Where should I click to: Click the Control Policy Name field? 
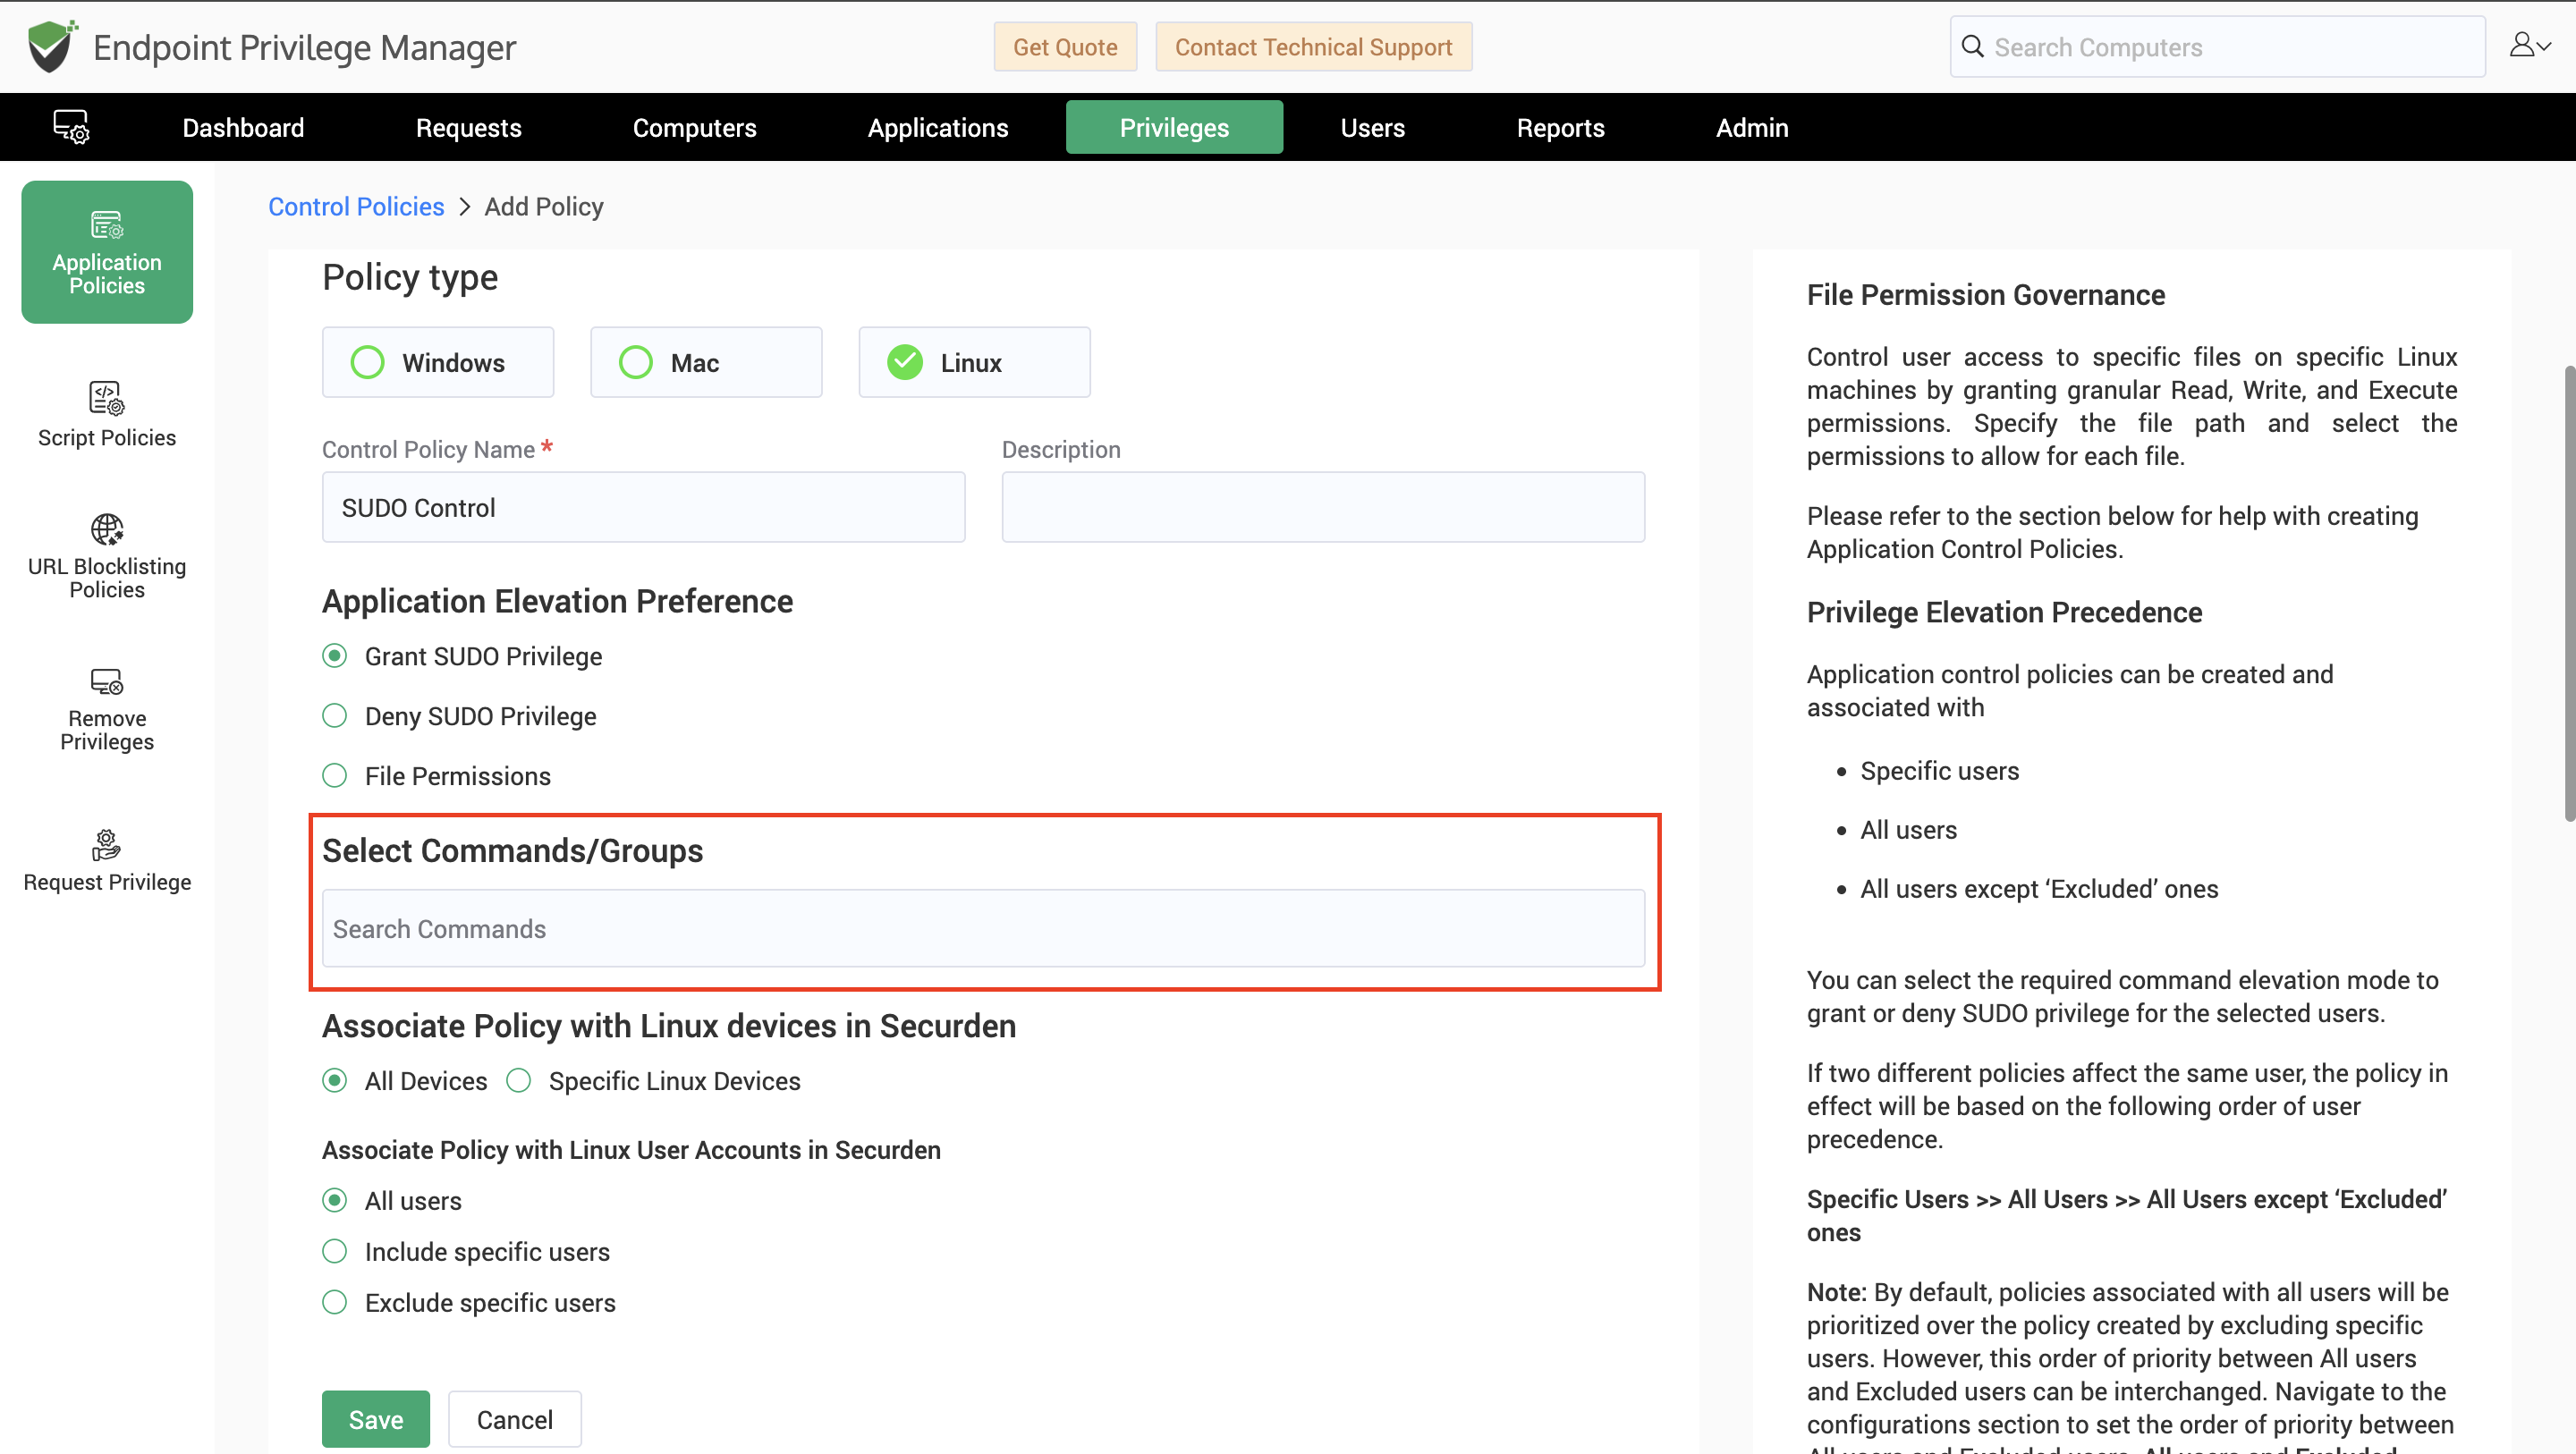click(x=644, y=508)
